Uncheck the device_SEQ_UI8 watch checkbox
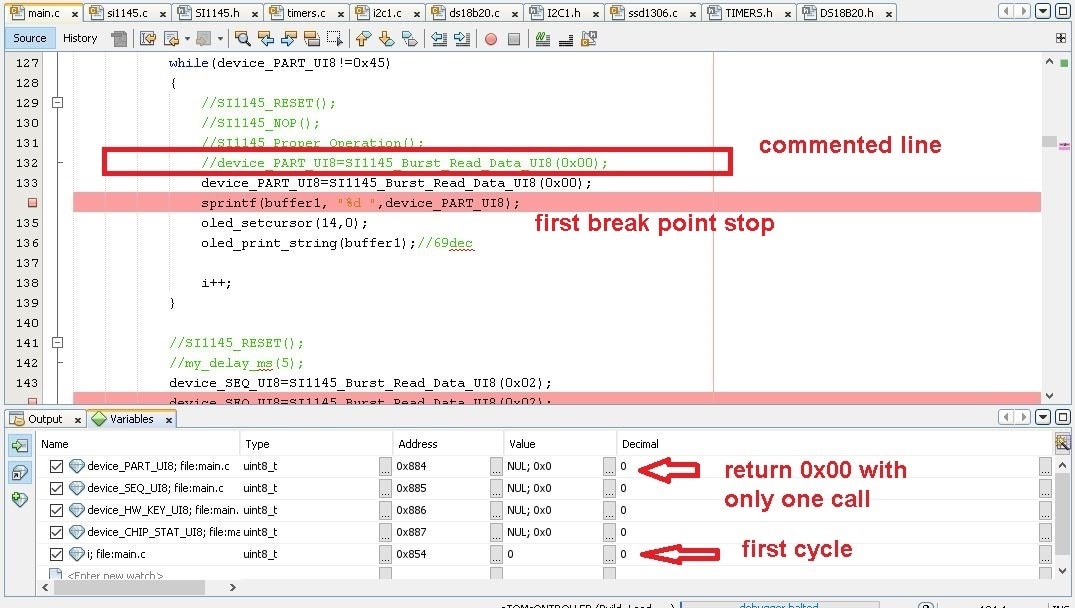Image resolution: width=1075 pixels, height=608 pixels. (56, 488)
